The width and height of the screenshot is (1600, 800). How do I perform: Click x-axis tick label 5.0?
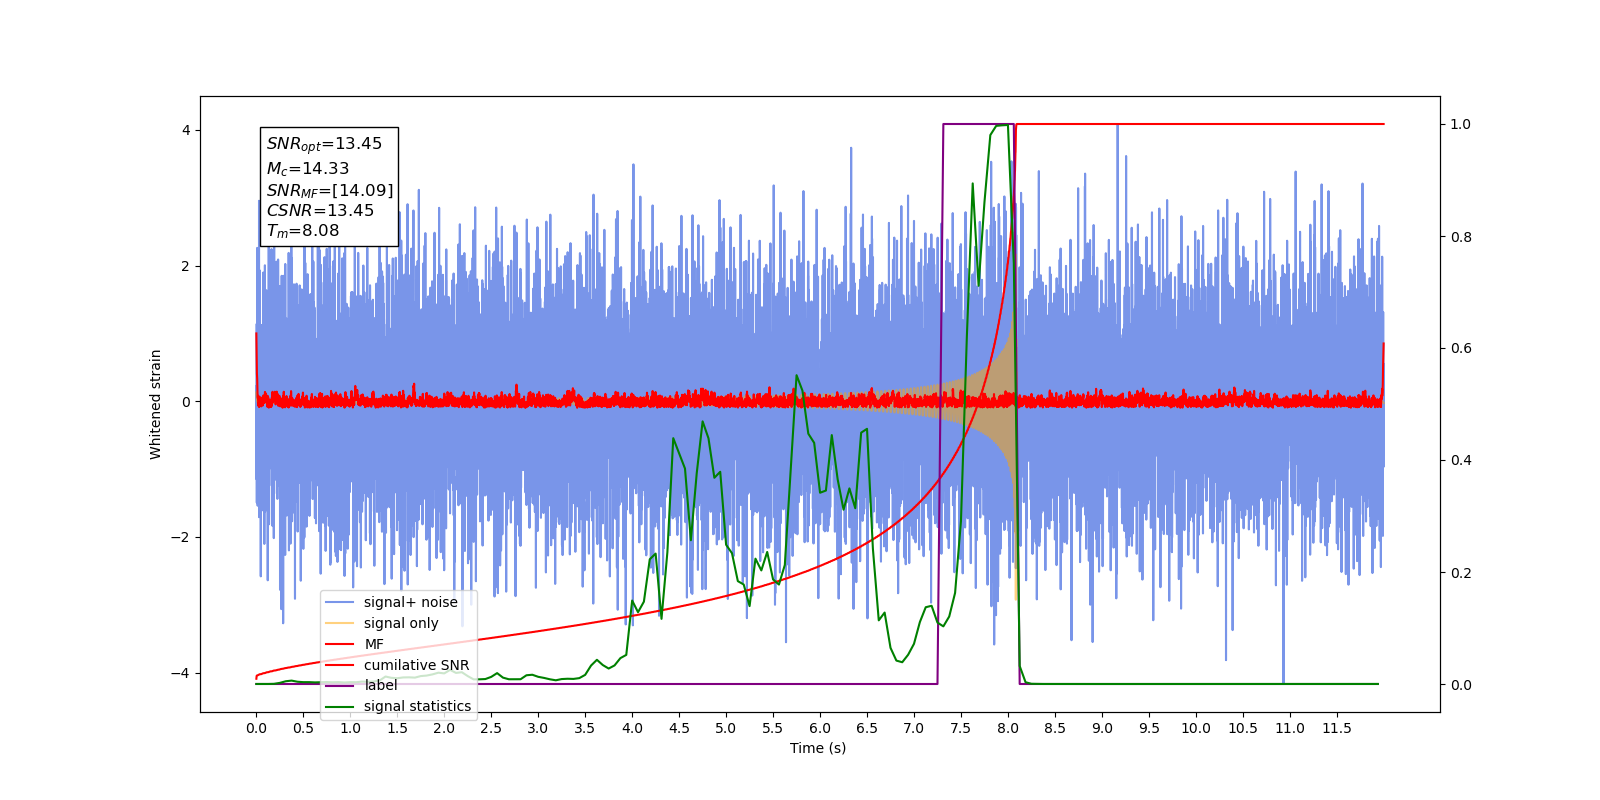click(x=726, y=728)
